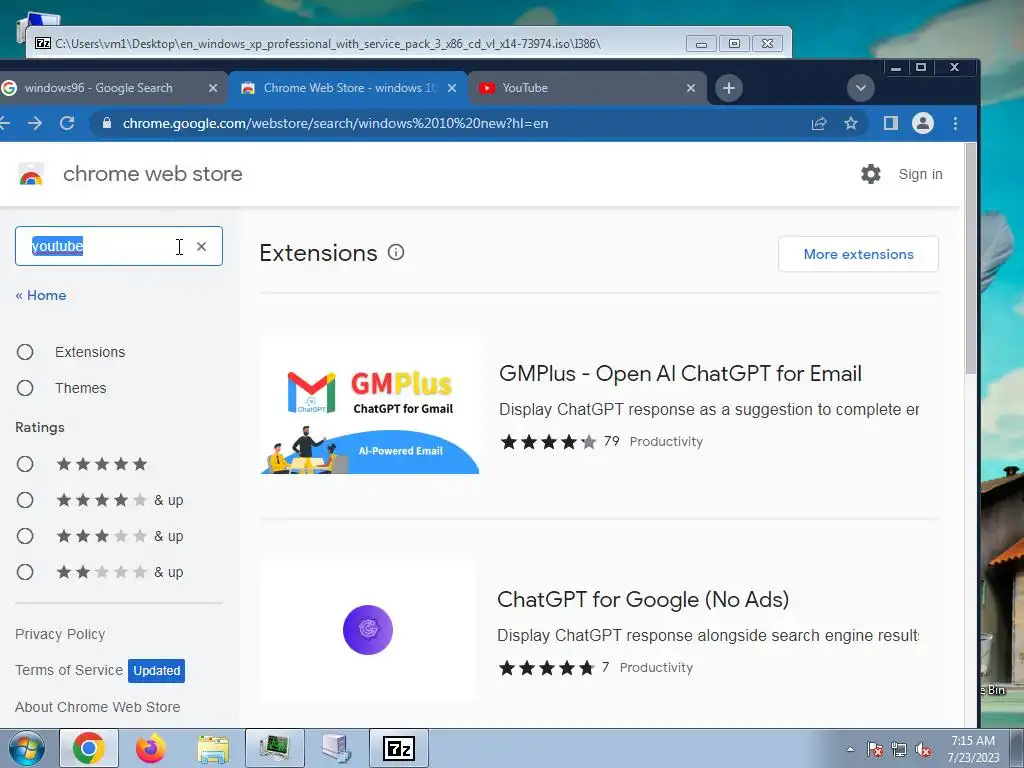
Task: Open Chrome side panel icon
Action: pyautogui.click(x=891, y=123)
